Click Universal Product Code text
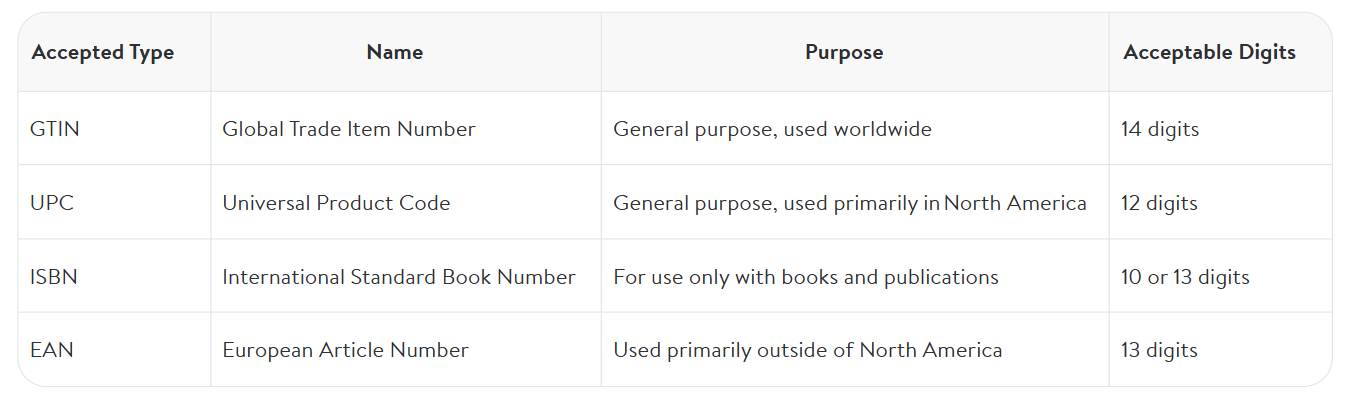The height and width of the screenshot is (405, 1366). click(x=336, y=203)
